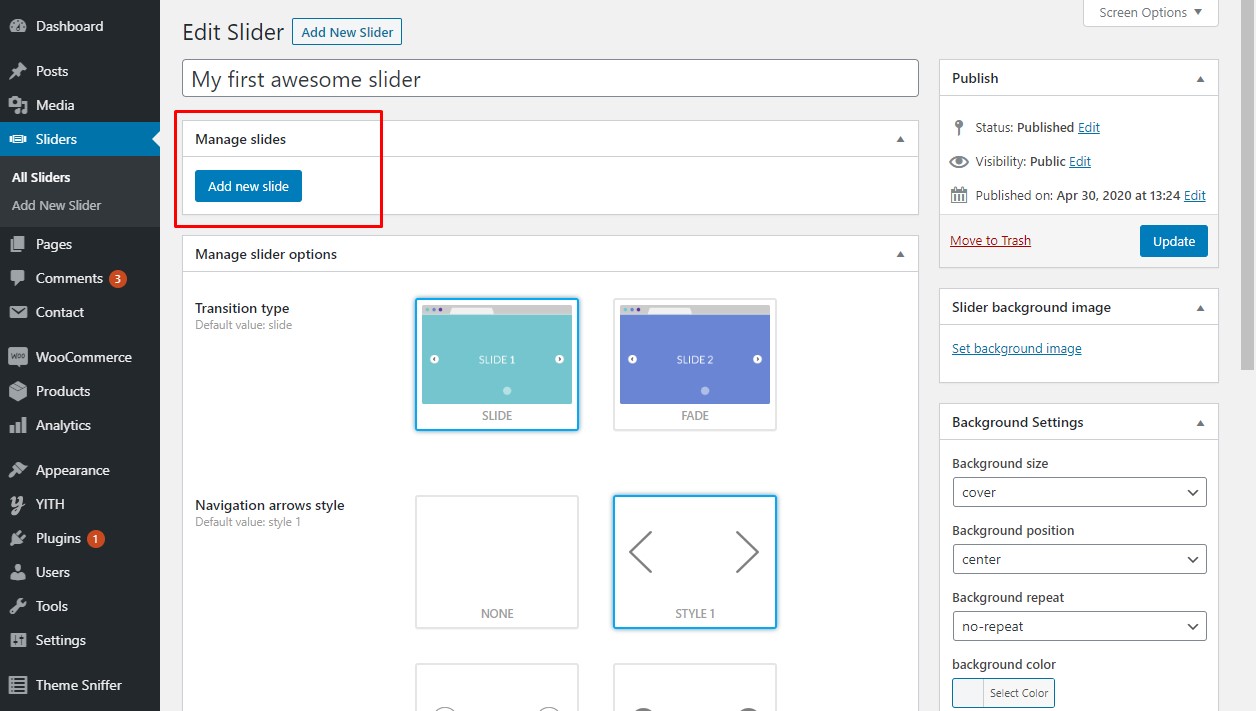Click the Select Color button
This screenshot has width=1256, height=711.
pyautogui.click(x=1019, y=693)
